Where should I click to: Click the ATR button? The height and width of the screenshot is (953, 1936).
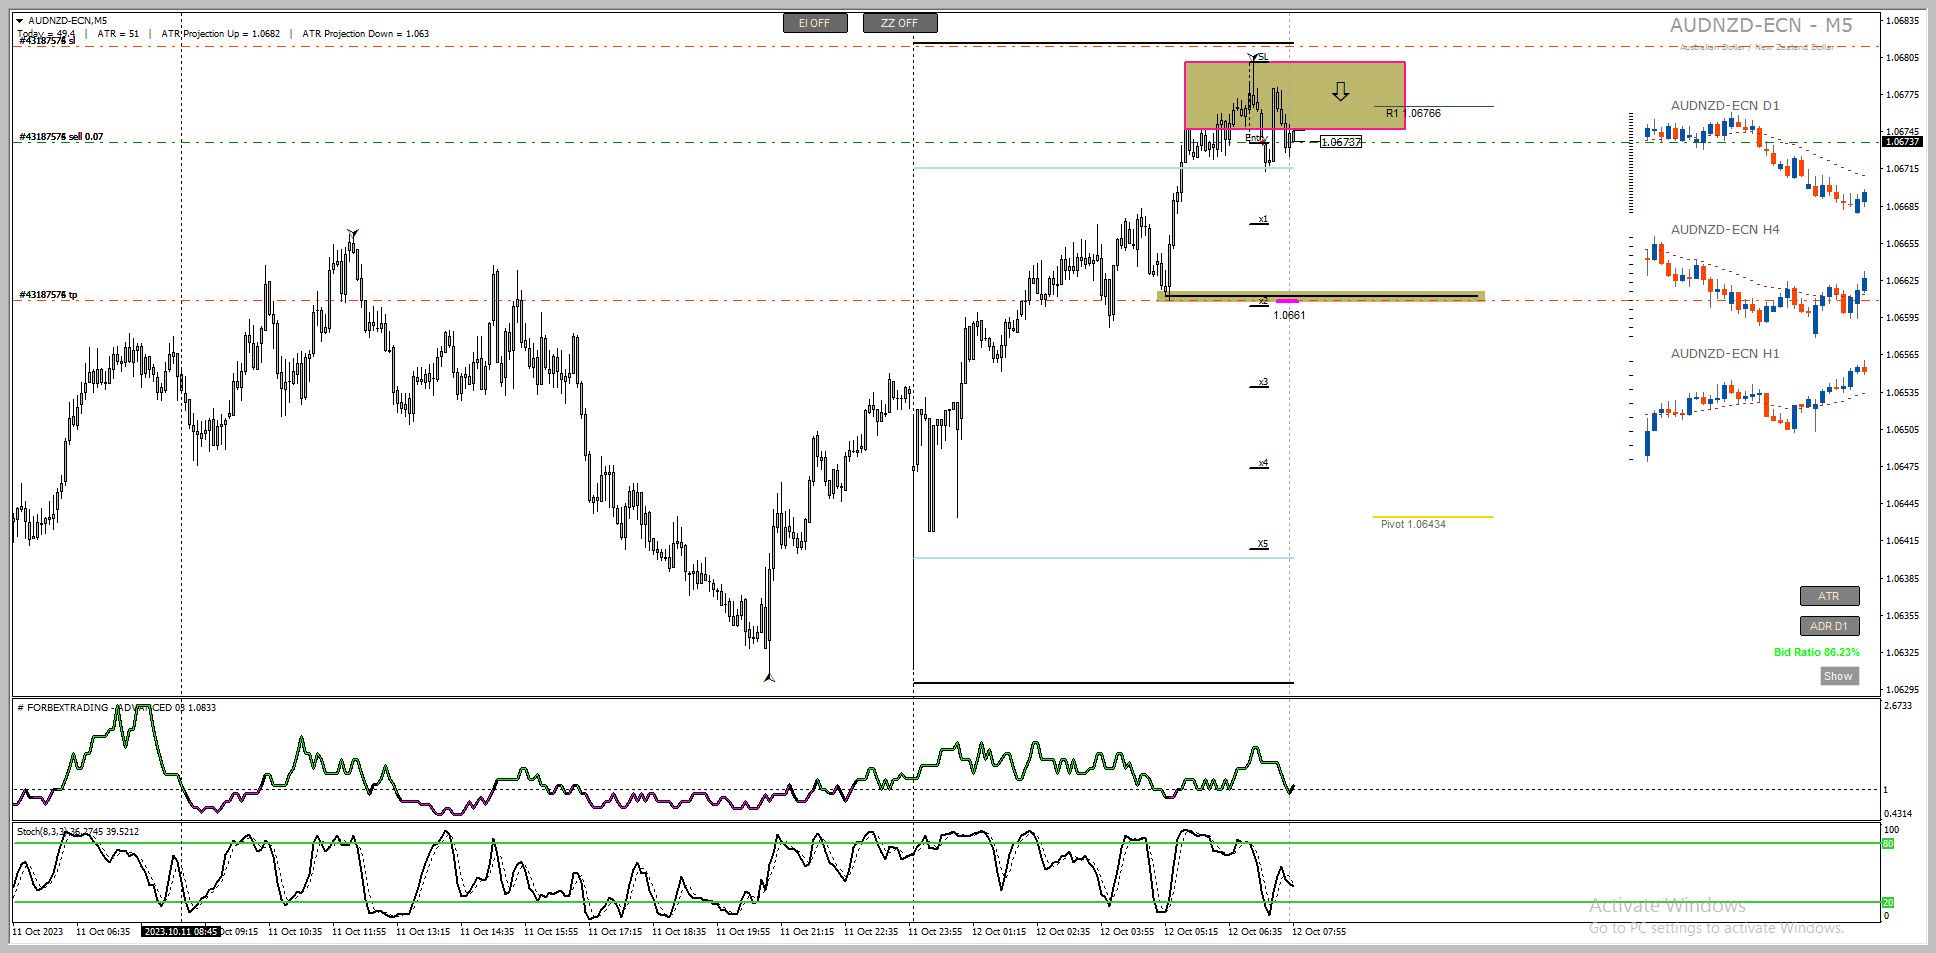(1829, 596)
